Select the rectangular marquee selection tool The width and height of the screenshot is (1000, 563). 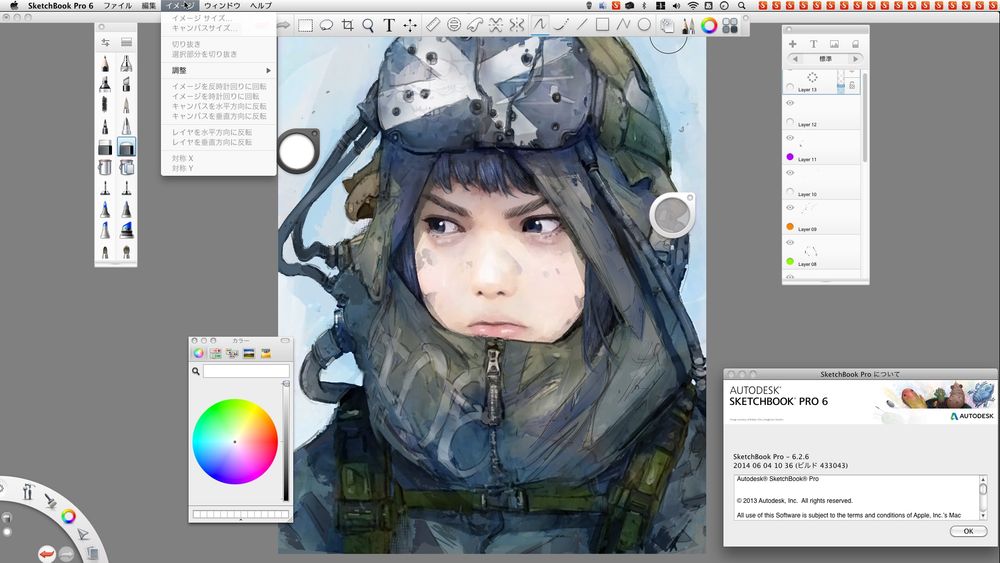[306, 25]
